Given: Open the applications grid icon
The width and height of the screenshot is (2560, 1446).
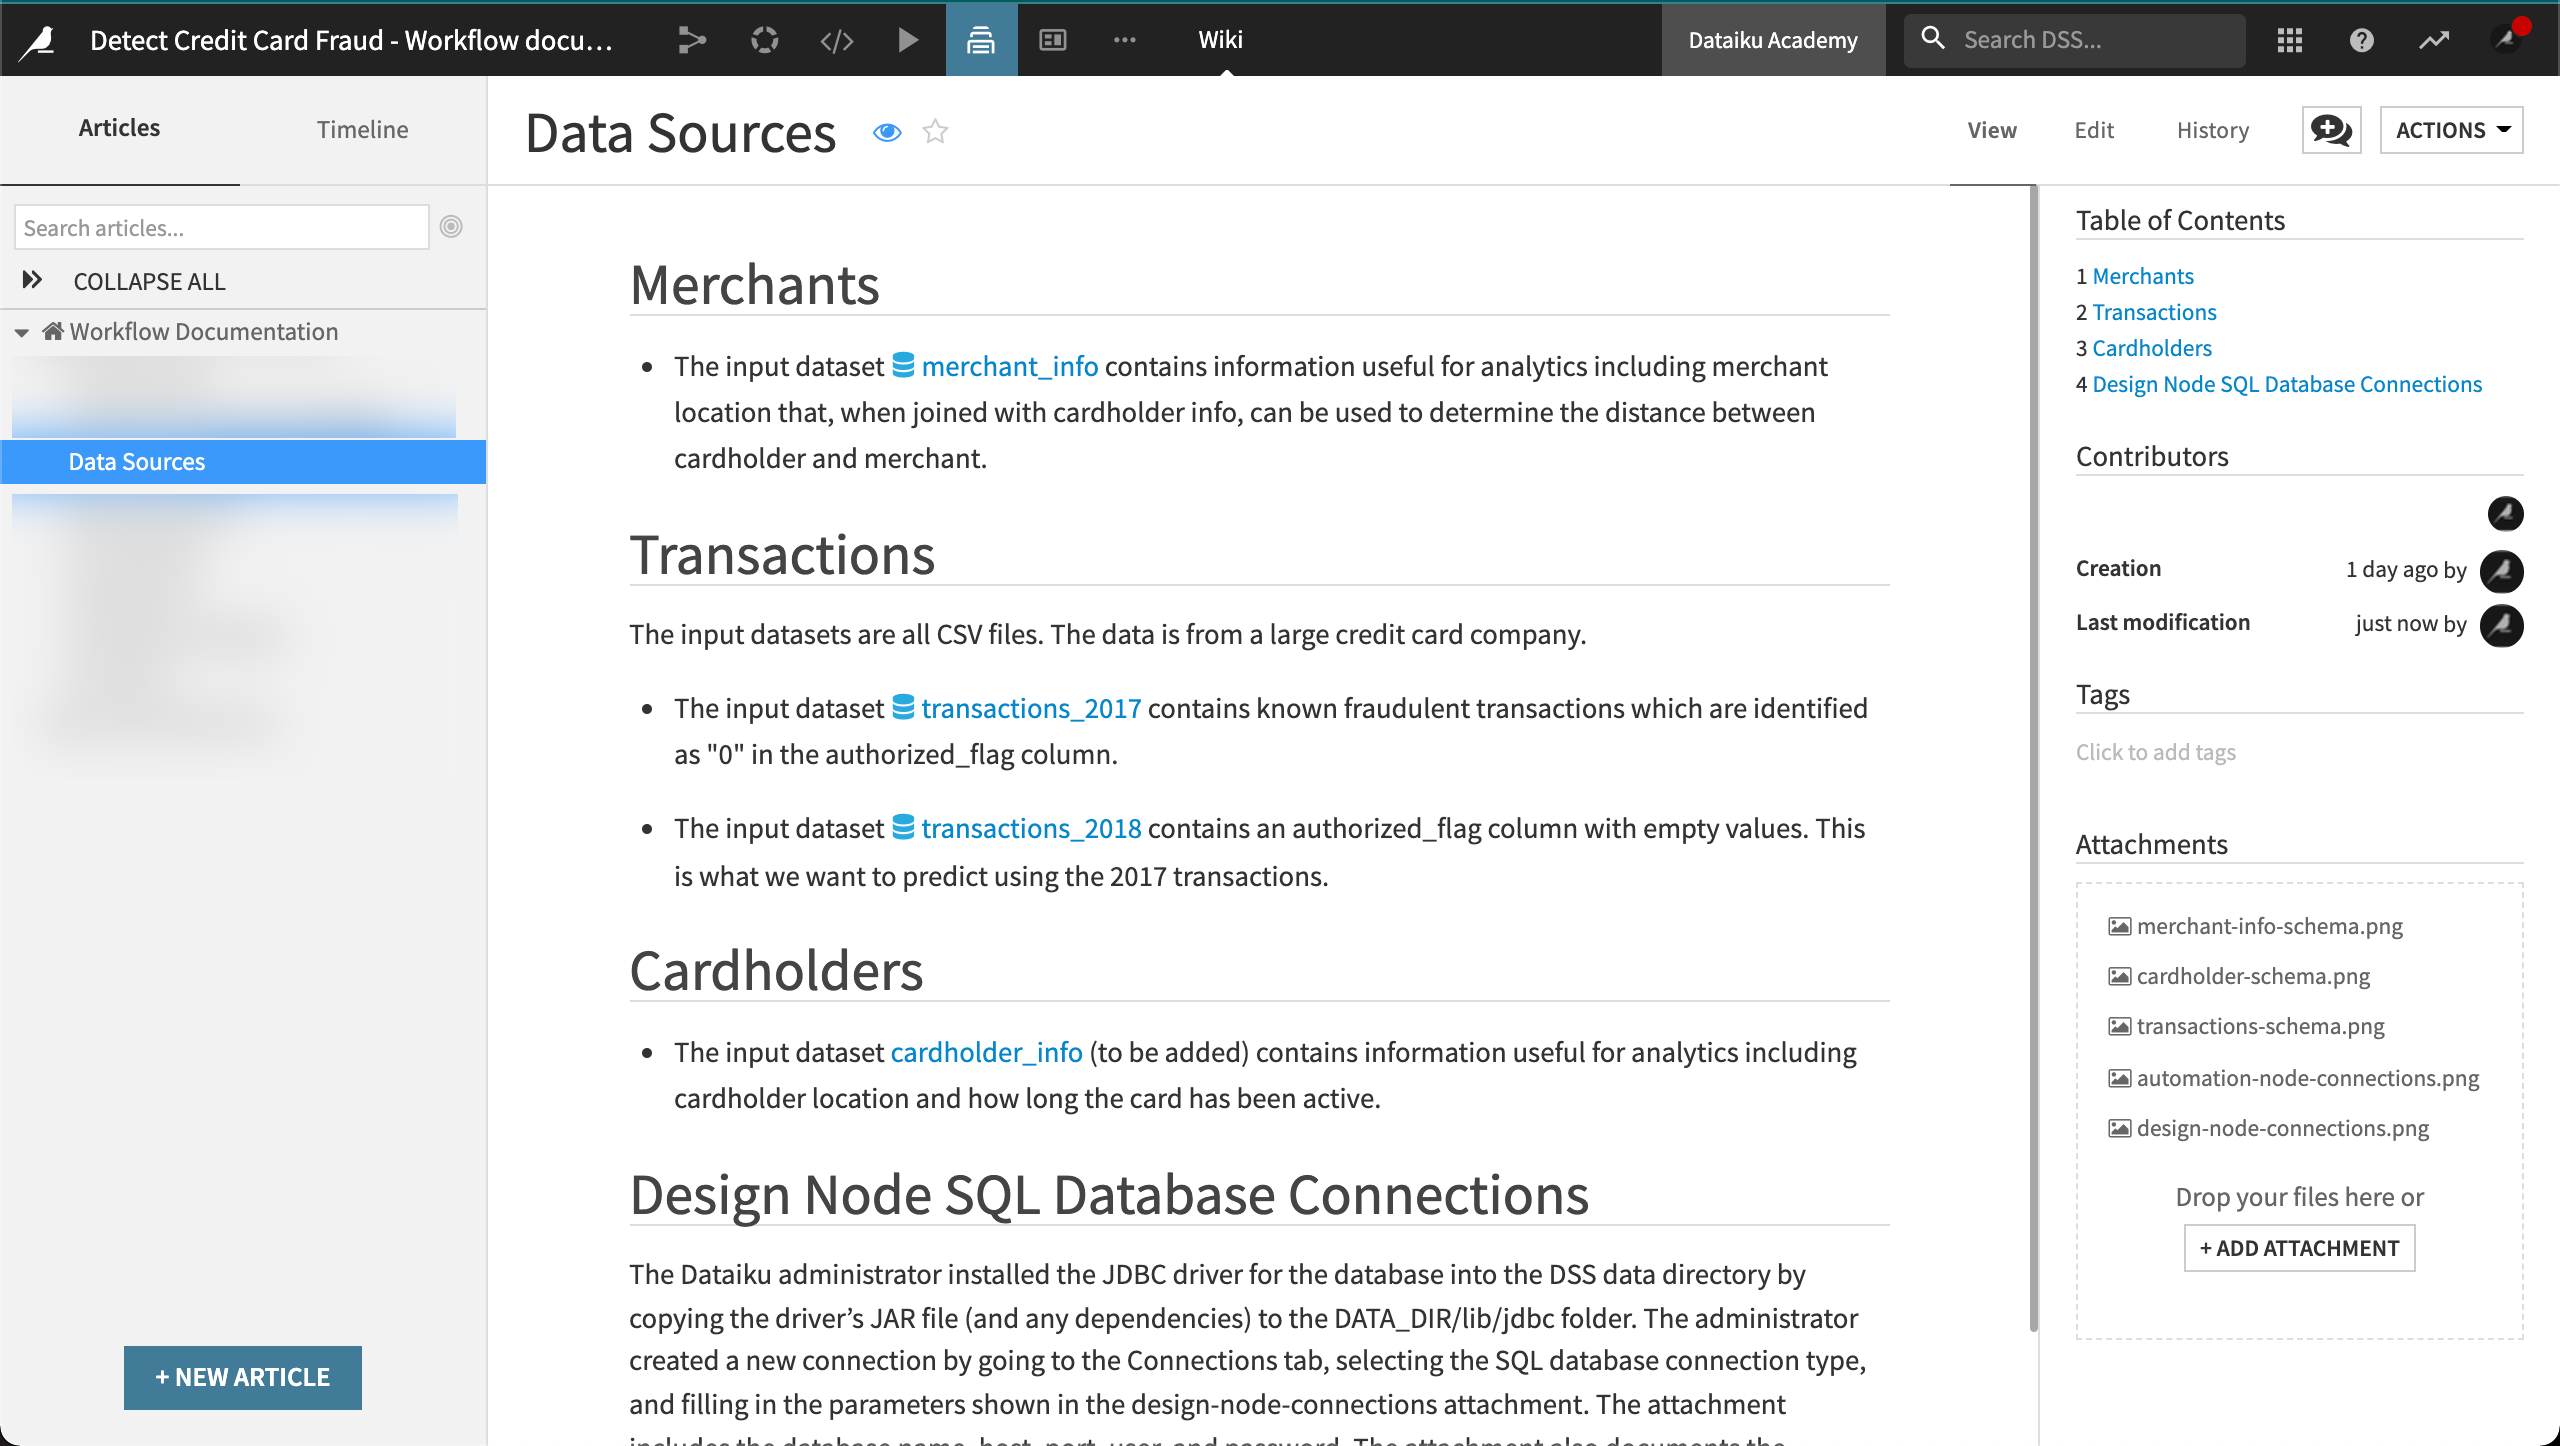Looking at the screenshot, I should coord(2289,40).
